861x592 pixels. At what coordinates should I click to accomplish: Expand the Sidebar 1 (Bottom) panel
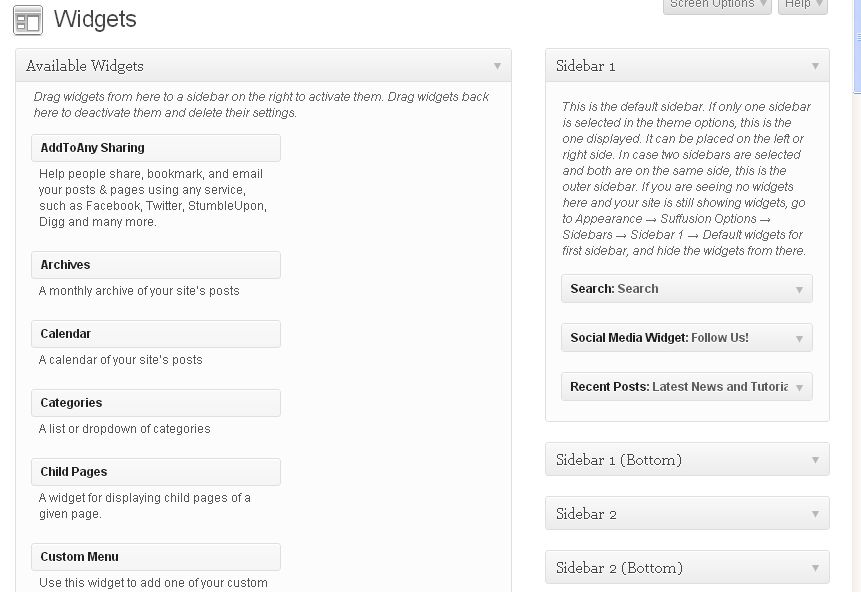point(815,460)
